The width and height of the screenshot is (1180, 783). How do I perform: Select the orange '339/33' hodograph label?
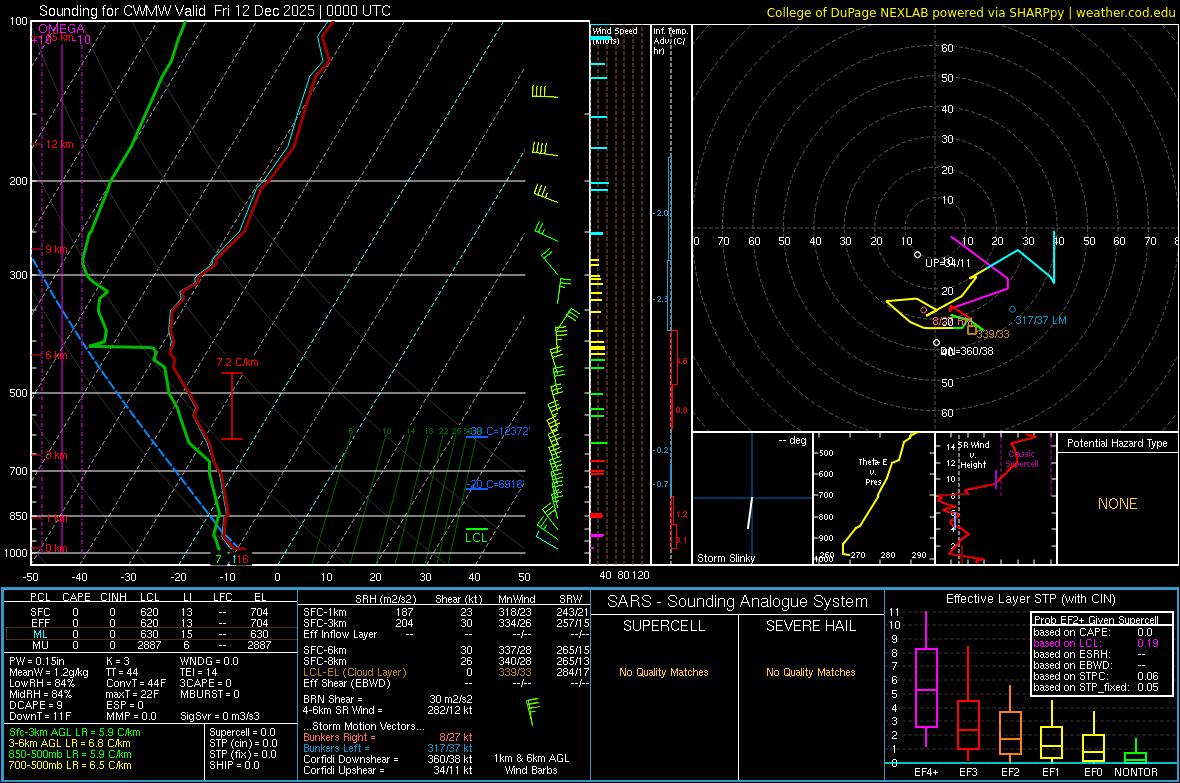(993, 334)
